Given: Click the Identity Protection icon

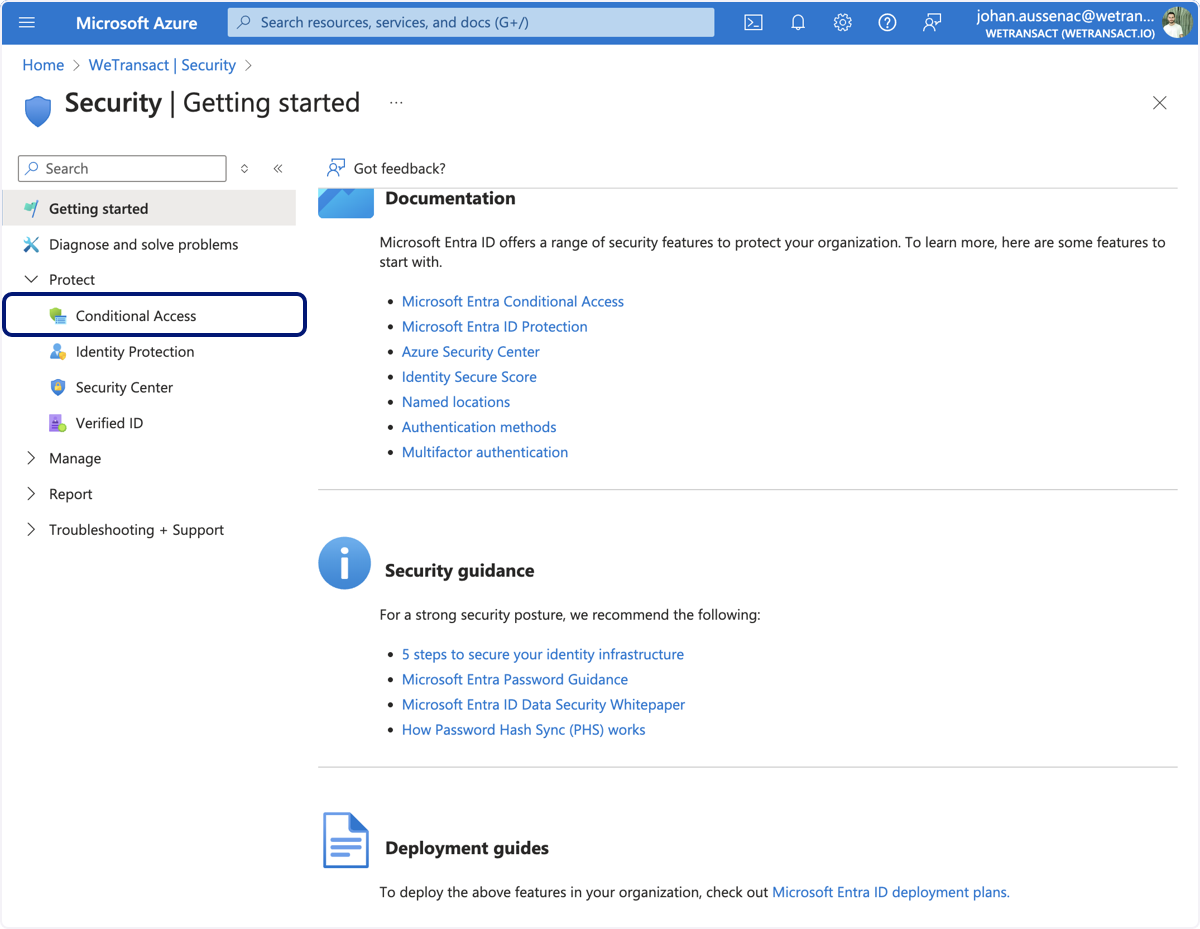Looking at the screenshot, I should tap(58, 352).
